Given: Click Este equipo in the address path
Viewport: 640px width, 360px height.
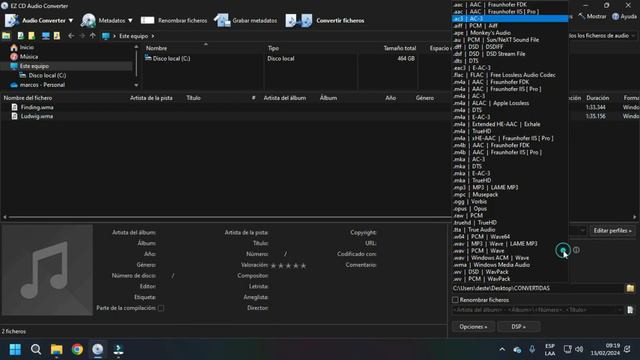Looking at the screenshot, I should tap(133, 36).
